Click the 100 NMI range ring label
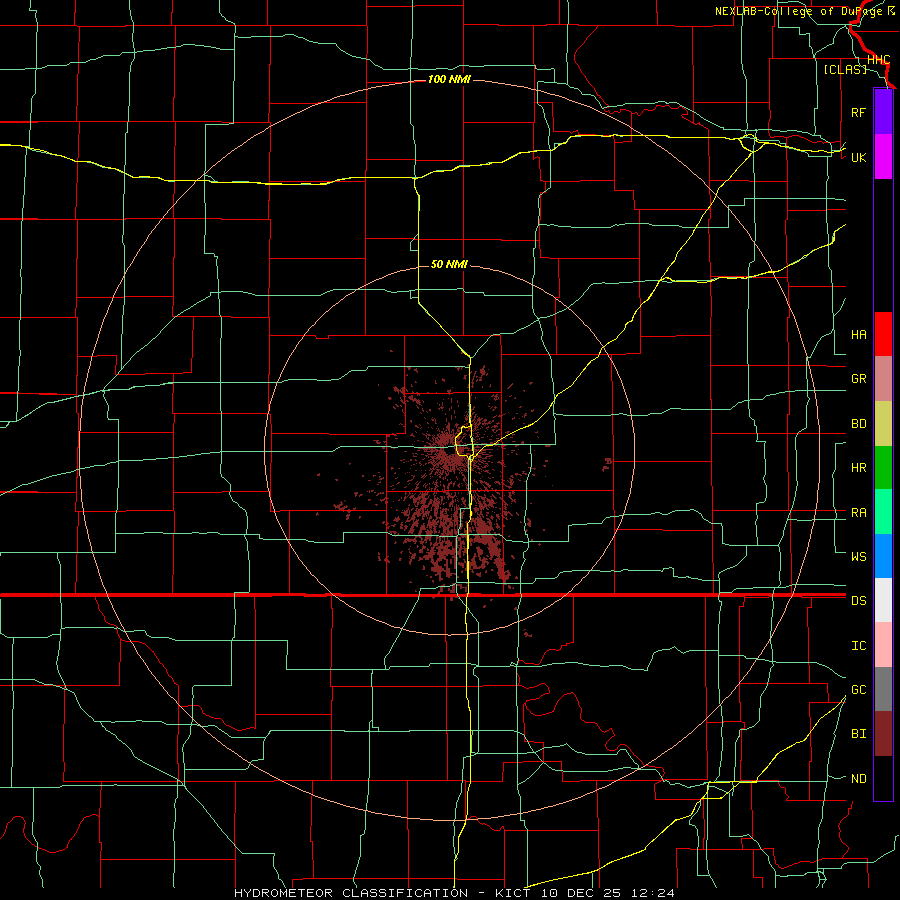 (449, 79)
